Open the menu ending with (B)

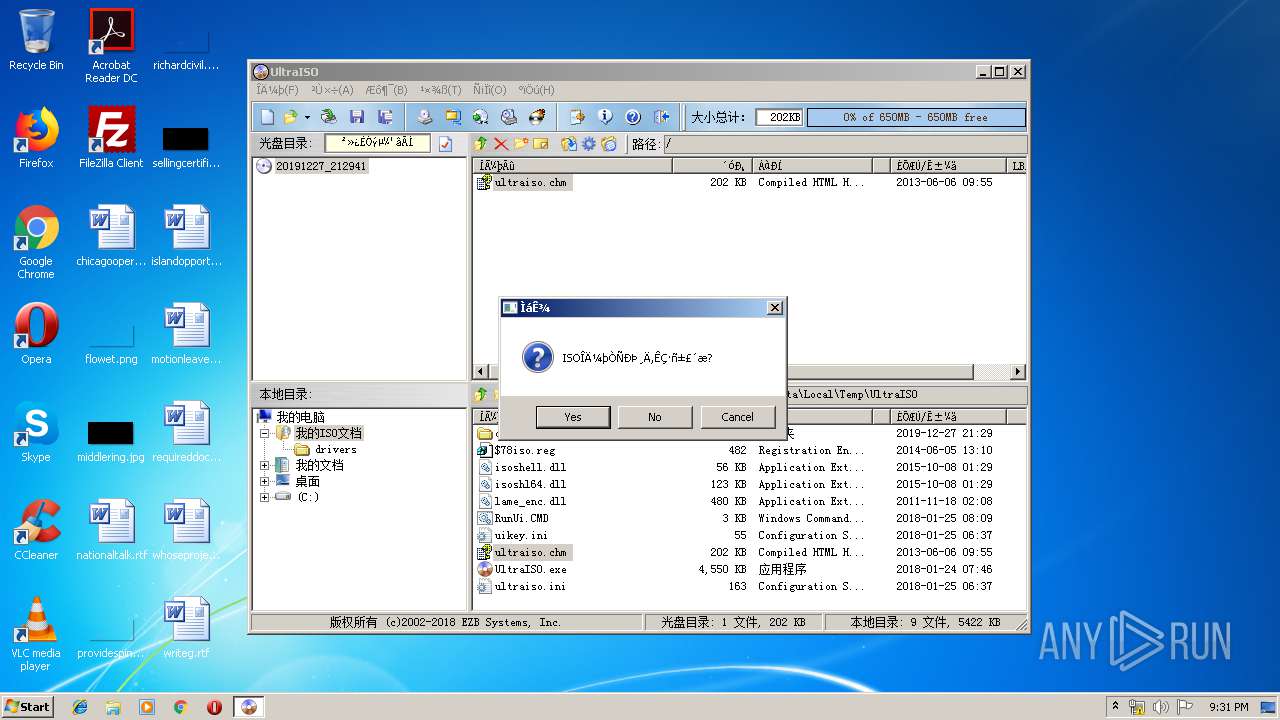[386, 90]
